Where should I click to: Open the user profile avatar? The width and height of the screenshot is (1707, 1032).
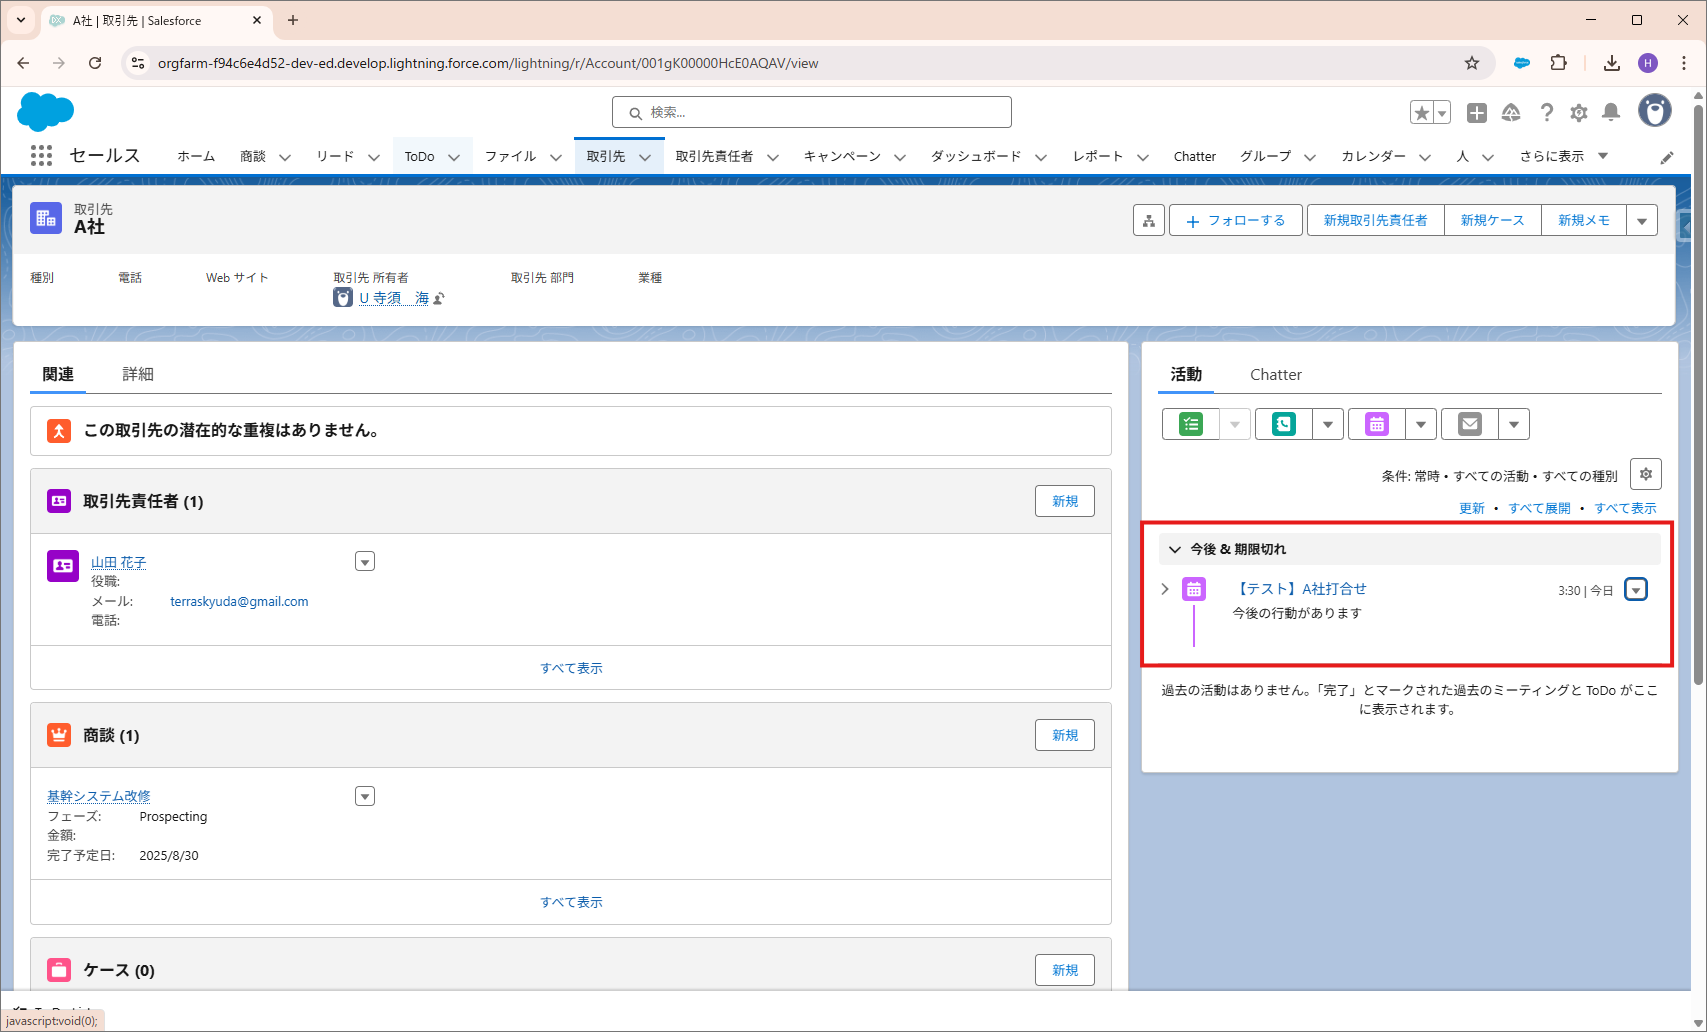(x=1655, y=111)
